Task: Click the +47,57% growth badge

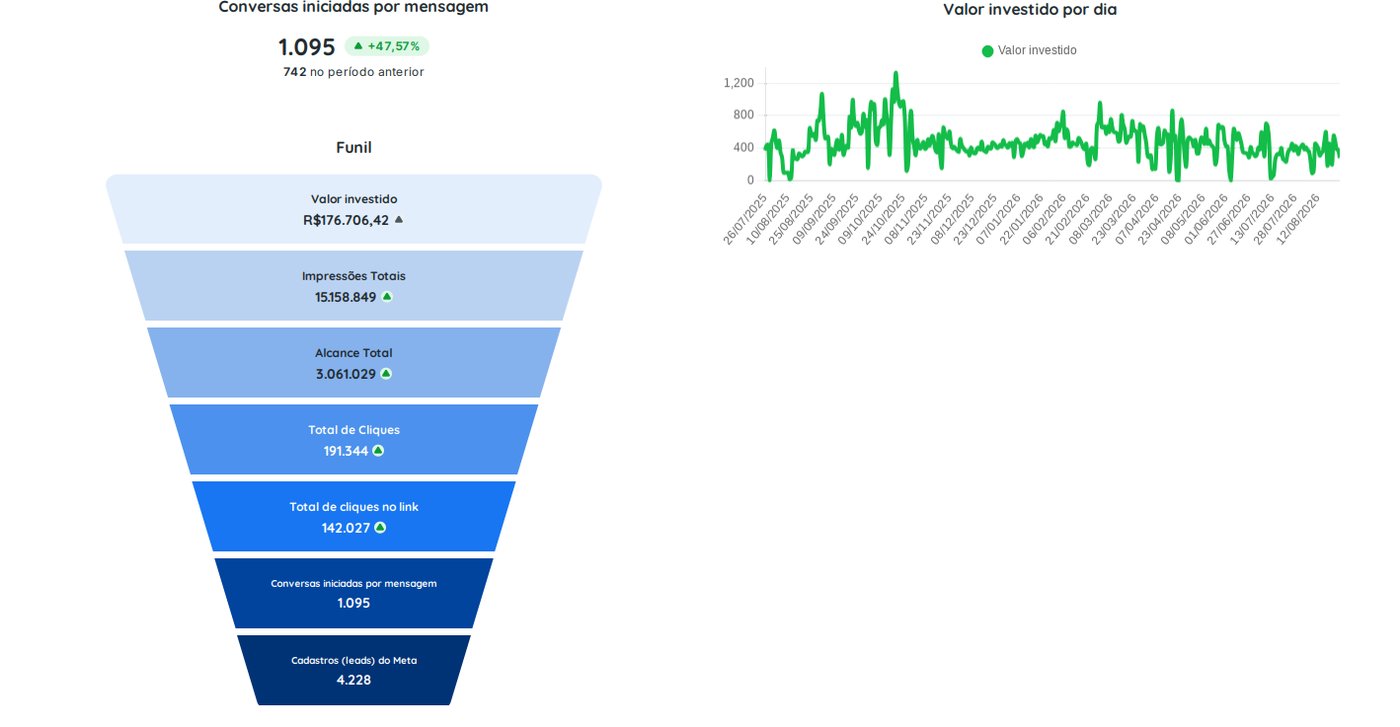Action: click(387, 46)
